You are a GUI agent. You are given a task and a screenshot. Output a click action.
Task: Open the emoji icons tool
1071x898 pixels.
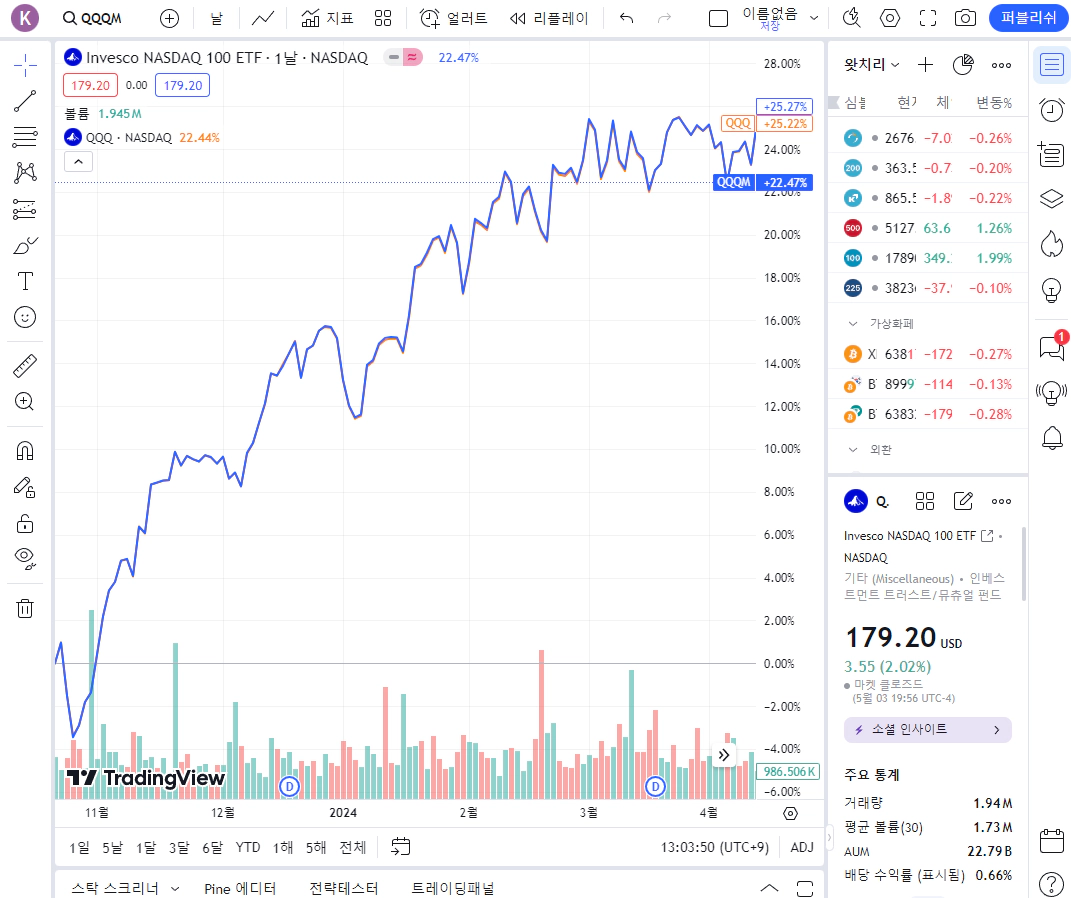pos(25,317)
